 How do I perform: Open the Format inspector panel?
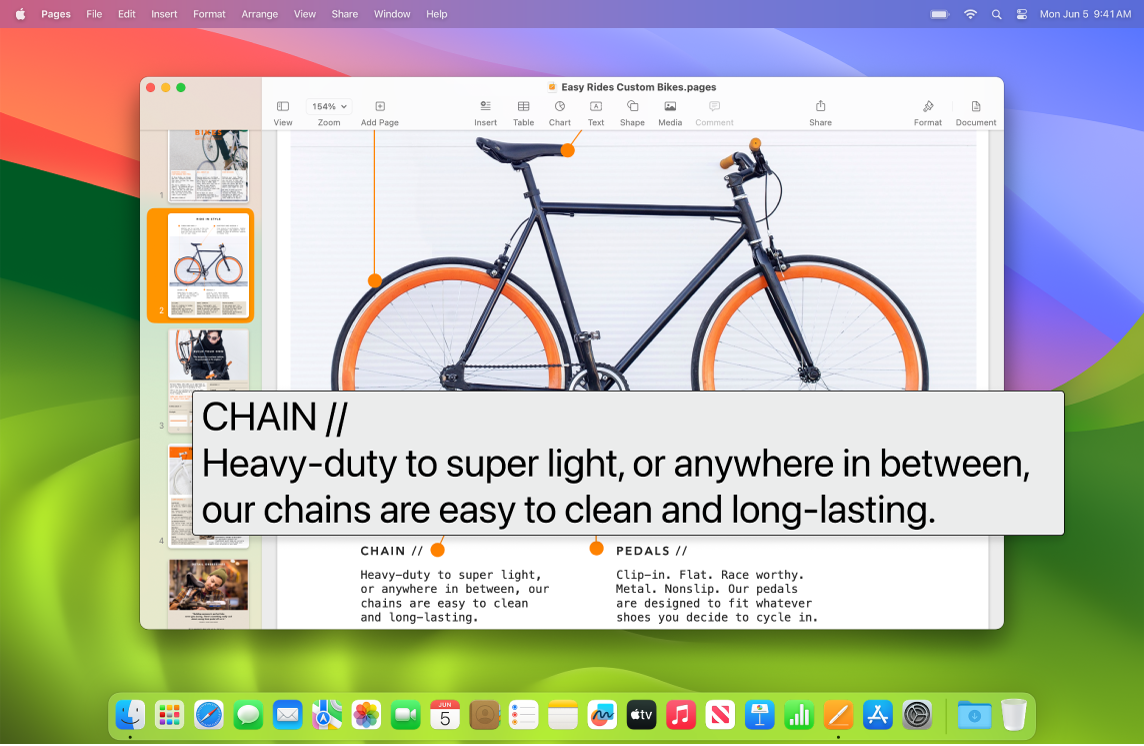[927, 110]
